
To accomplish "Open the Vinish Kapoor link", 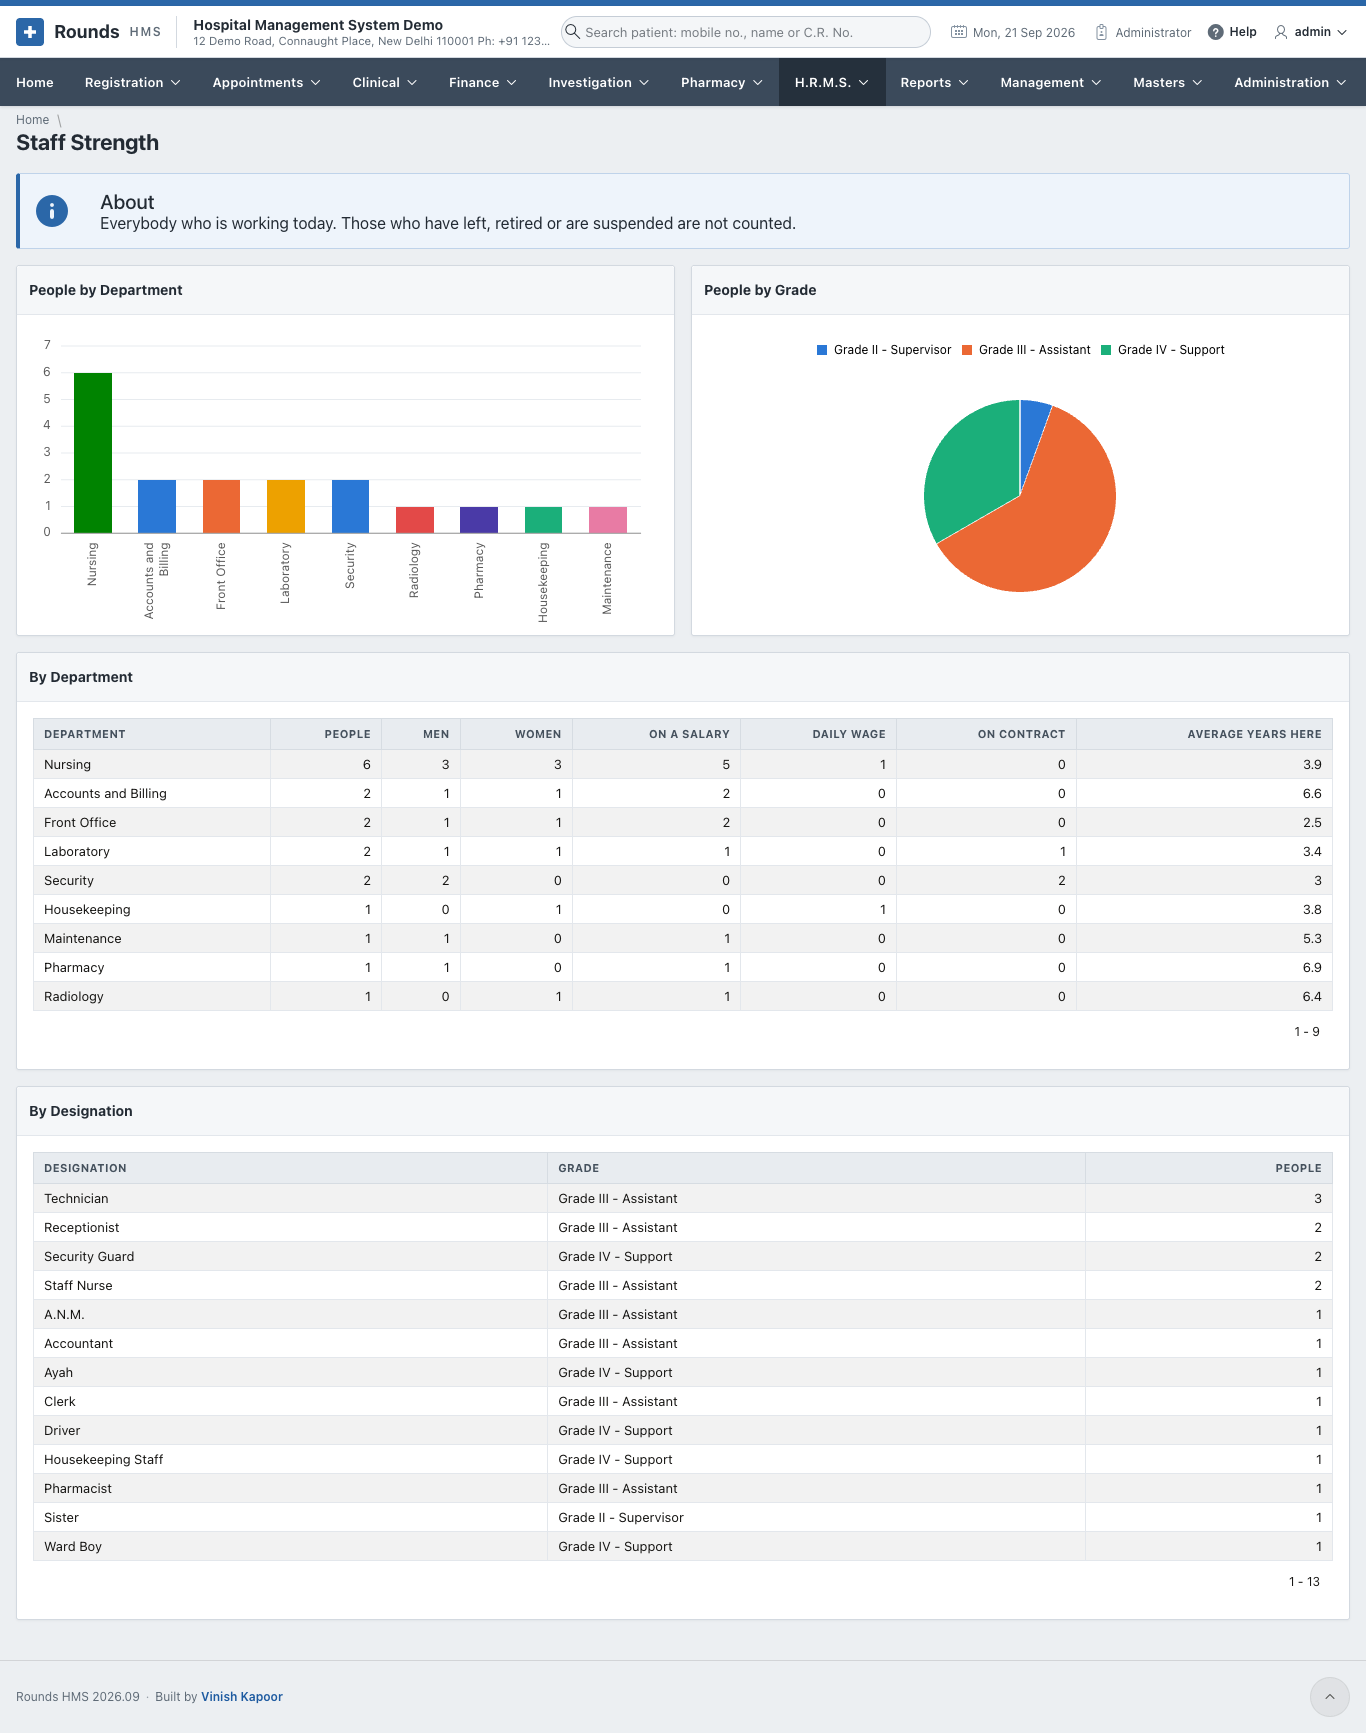I will 242,1697.
